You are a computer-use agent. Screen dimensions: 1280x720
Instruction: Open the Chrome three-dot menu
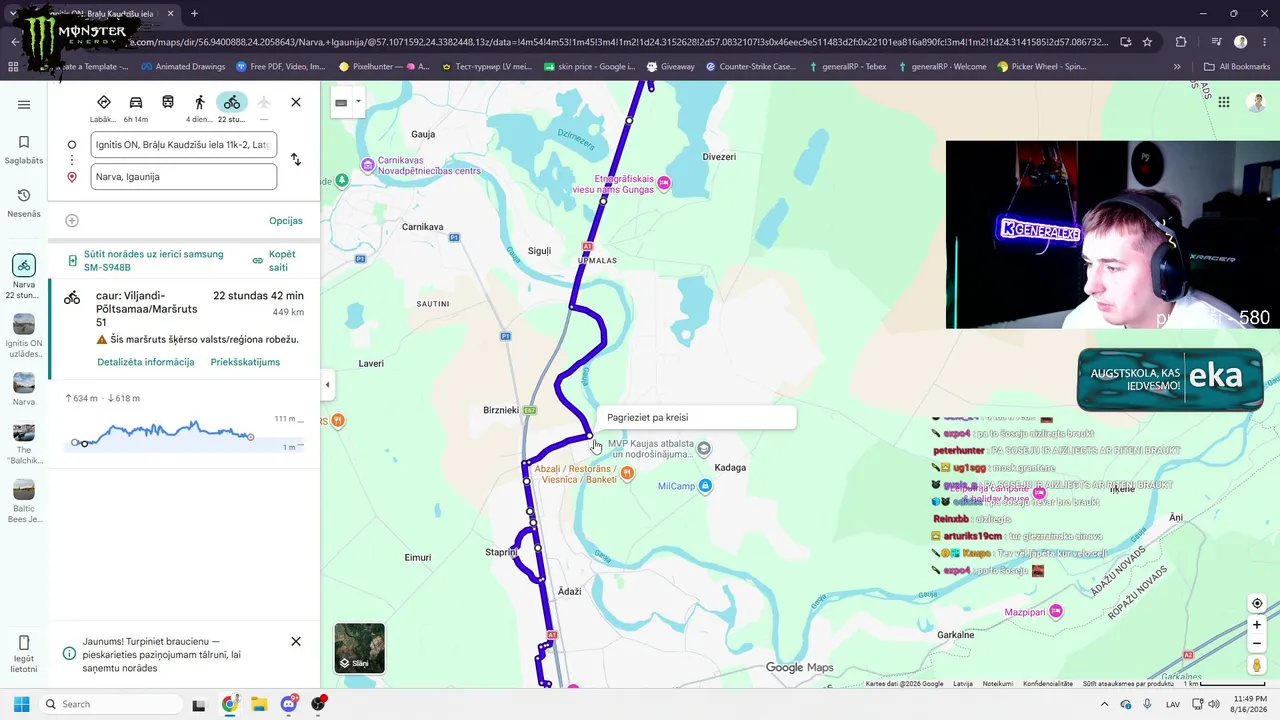tap(1264, 42)
